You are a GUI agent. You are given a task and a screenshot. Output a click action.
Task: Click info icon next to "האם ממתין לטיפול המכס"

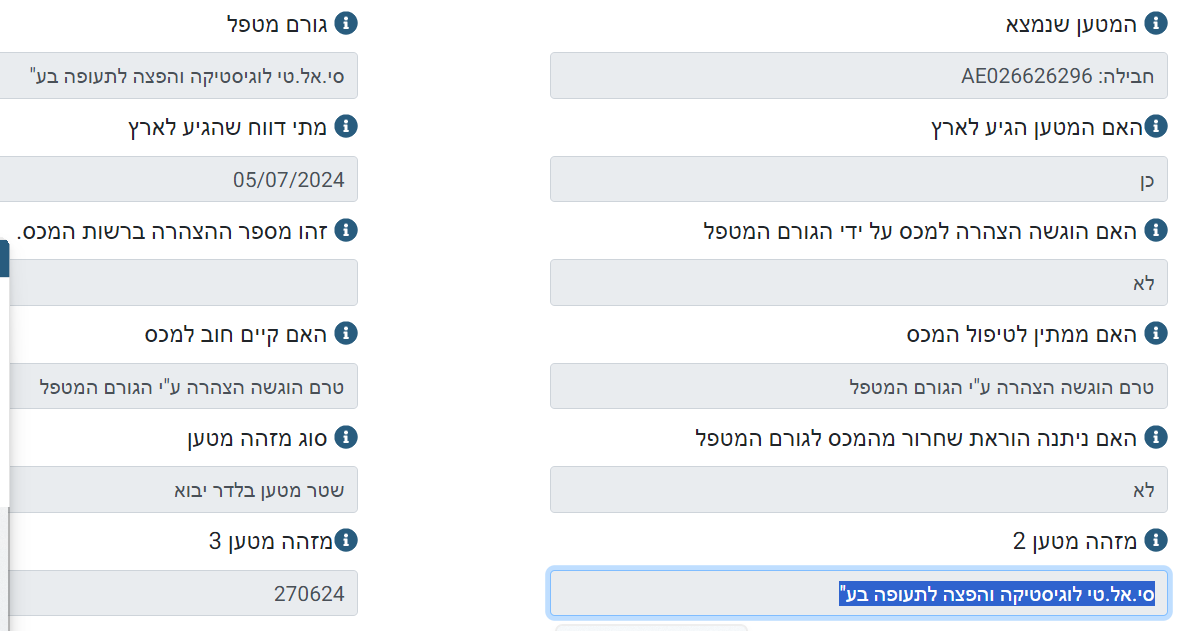point(1156,334)
